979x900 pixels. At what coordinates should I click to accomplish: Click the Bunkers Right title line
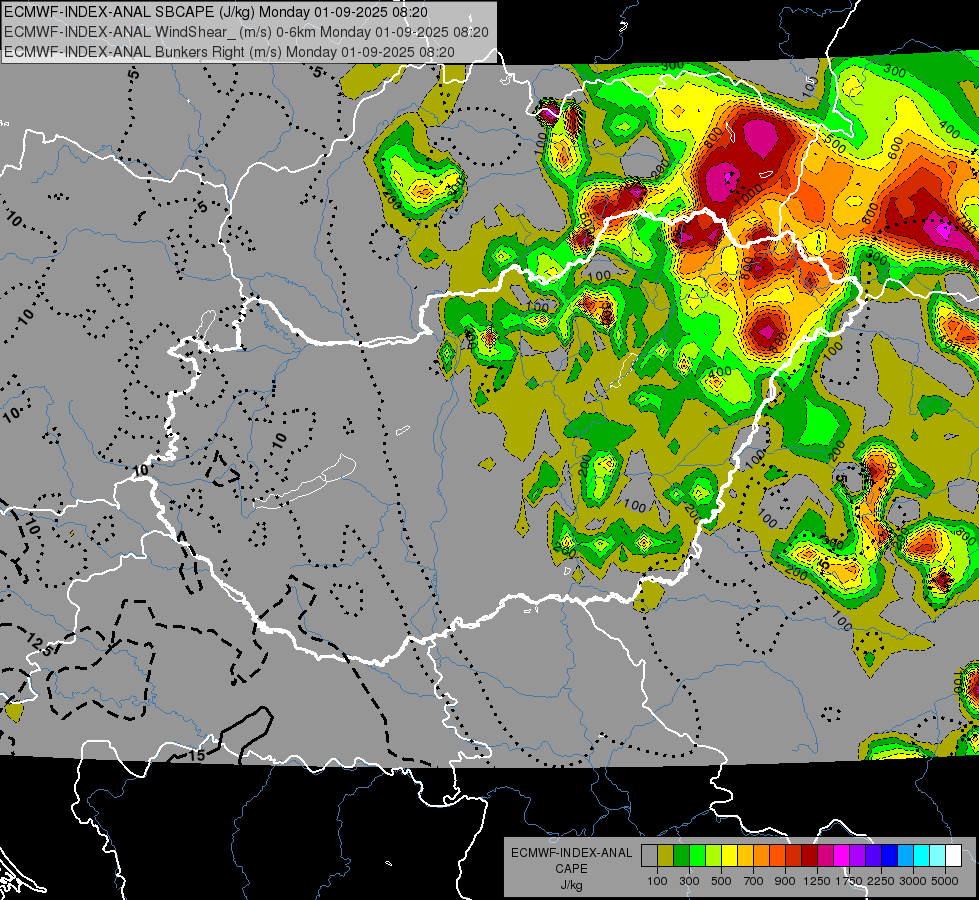(229, 52)
